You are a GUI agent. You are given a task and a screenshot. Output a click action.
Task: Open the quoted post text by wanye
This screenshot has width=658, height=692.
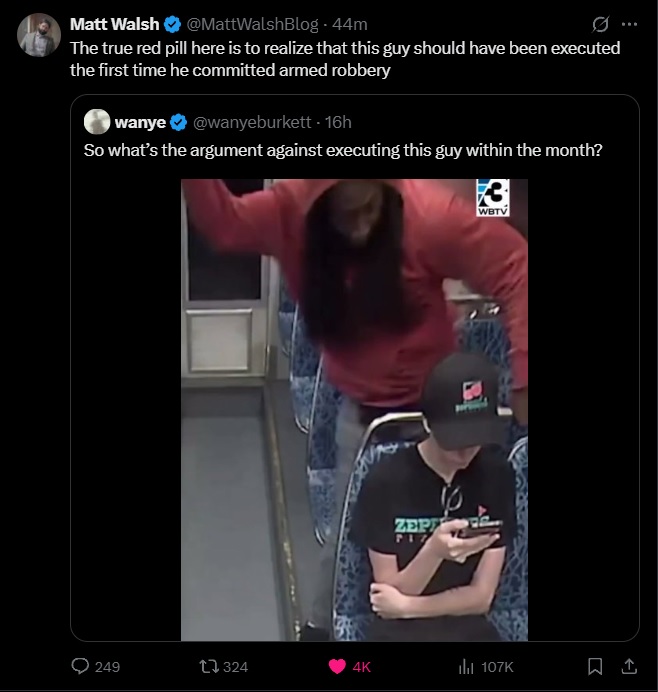pos(343,150)
